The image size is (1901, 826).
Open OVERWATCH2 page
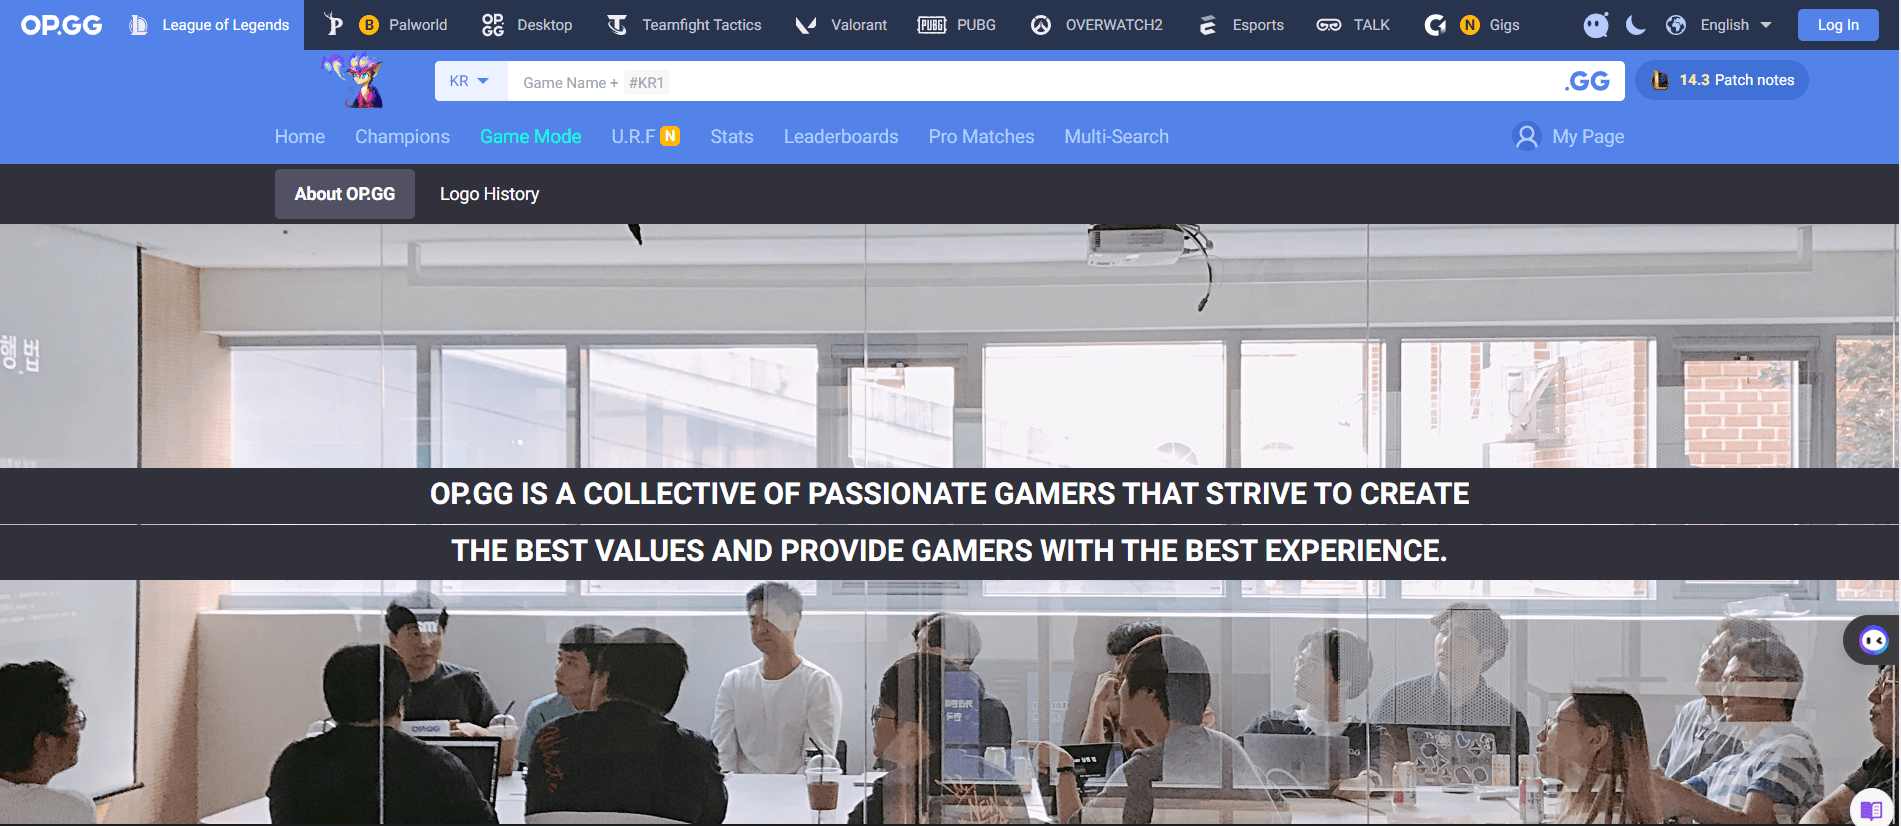click(1114, 25)
